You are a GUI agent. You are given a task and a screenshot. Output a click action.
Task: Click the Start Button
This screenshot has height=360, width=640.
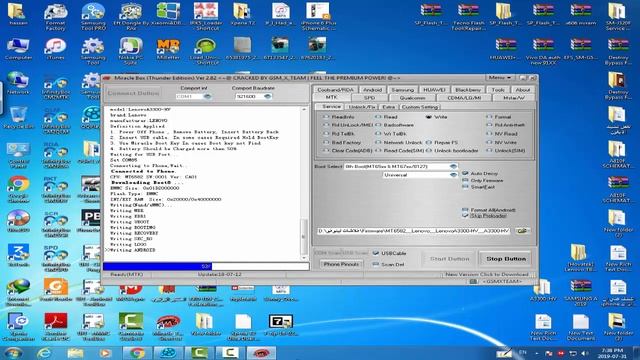coord(449,259)
